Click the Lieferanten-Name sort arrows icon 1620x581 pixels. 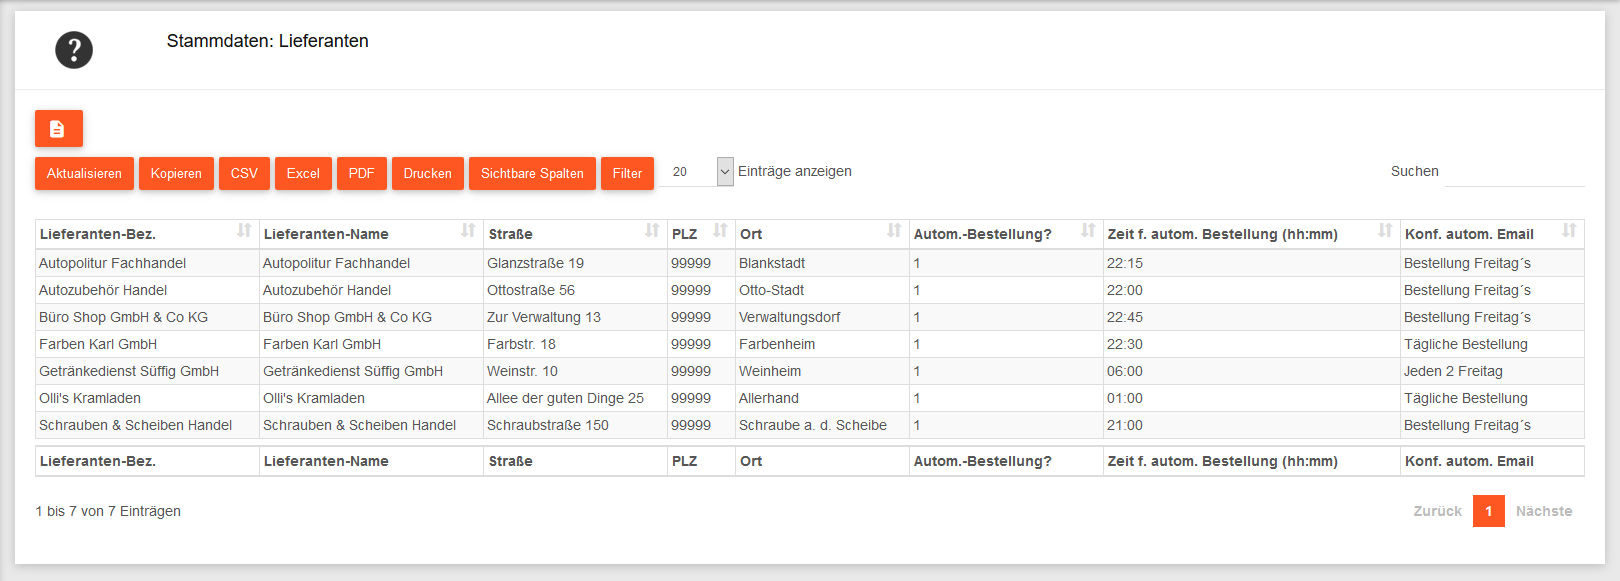(468, 231)
